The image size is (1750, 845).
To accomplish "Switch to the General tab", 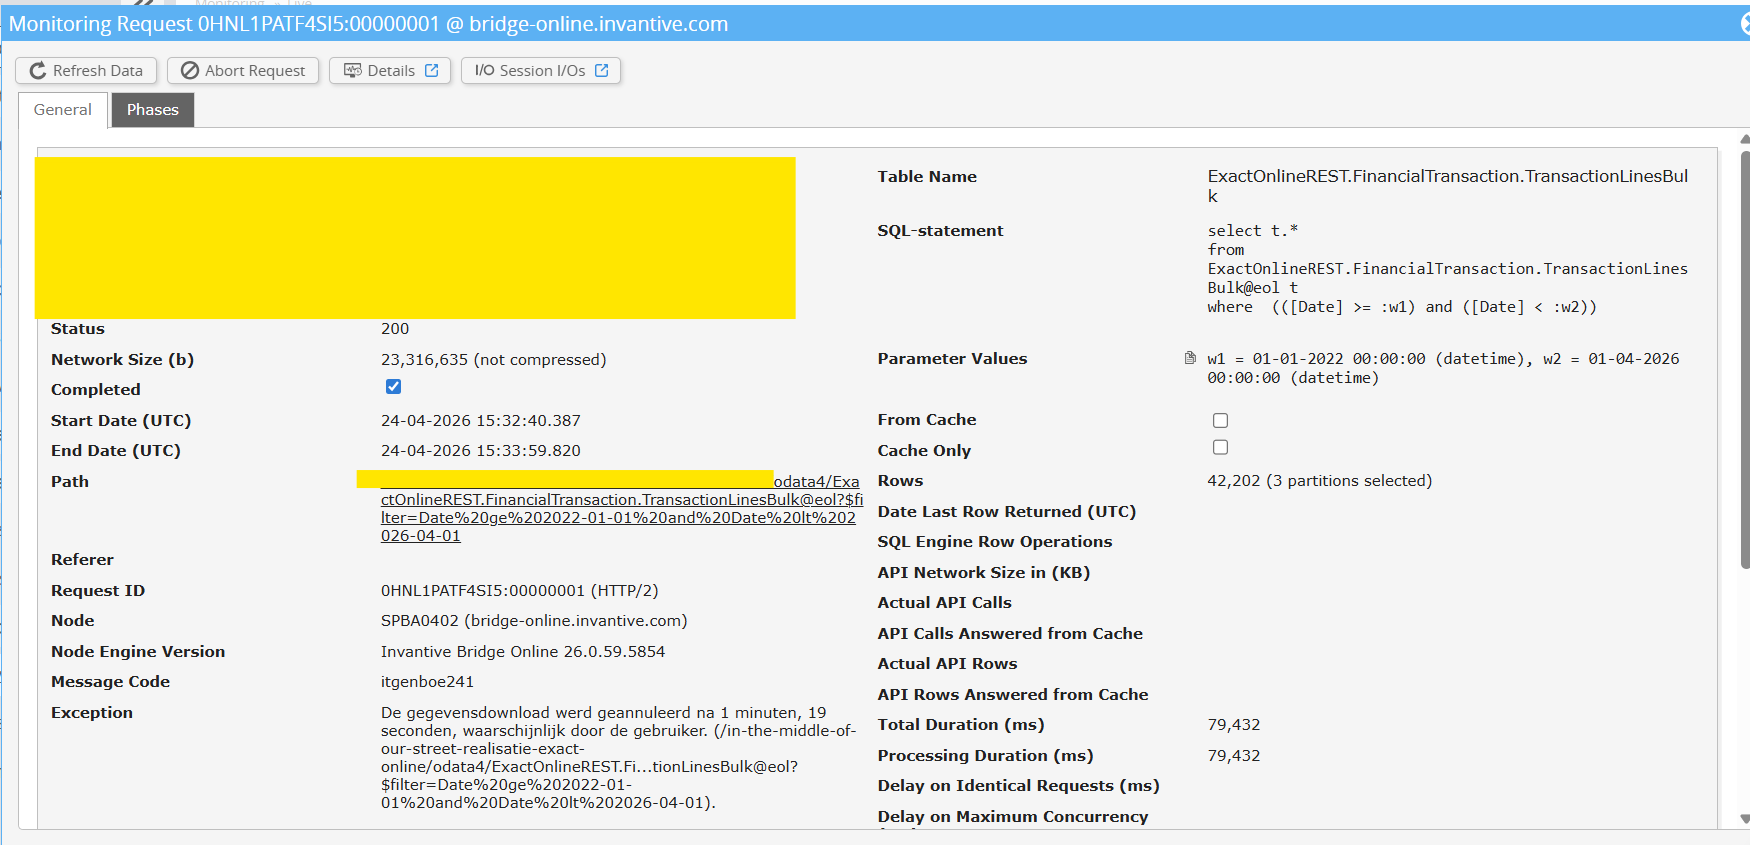I will click(x=62, y=110).
